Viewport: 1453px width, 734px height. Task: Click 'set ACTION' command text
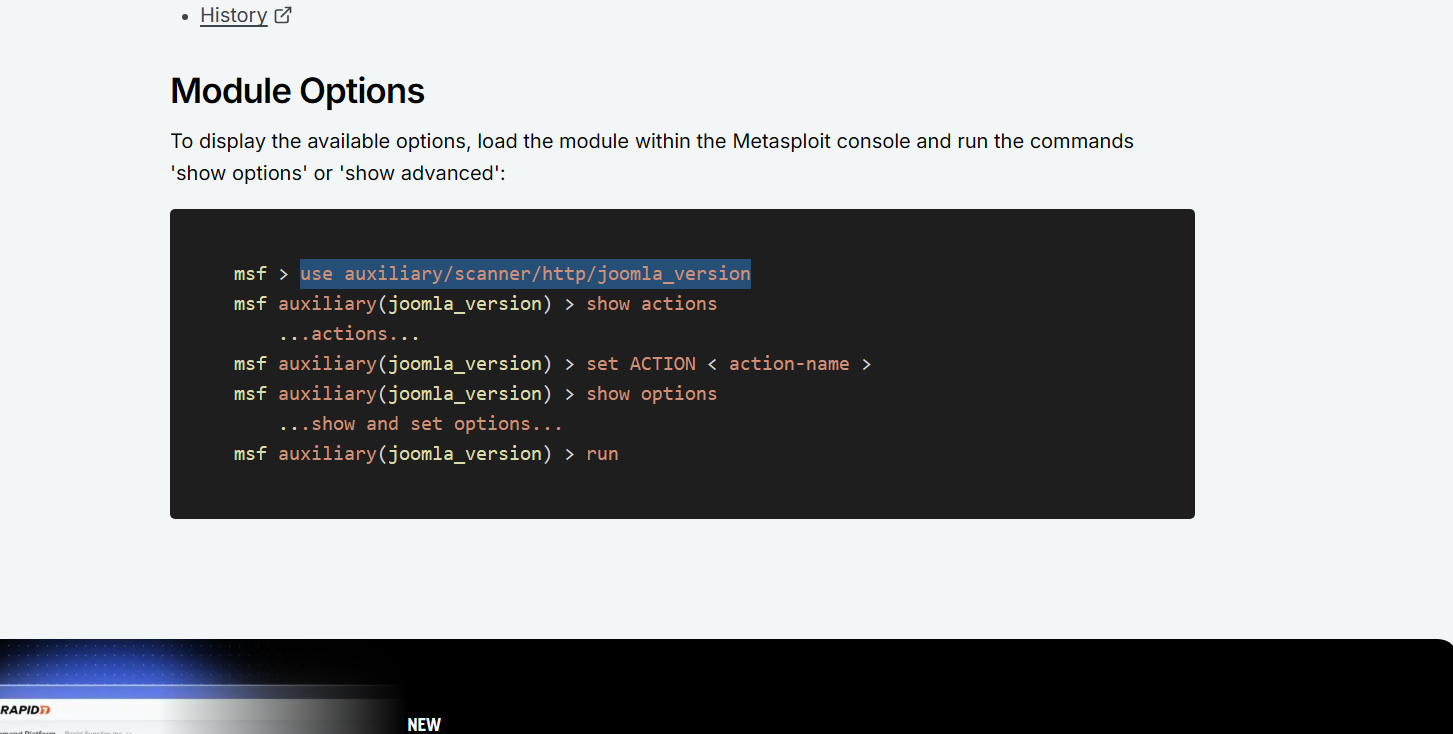click(640, 363)
